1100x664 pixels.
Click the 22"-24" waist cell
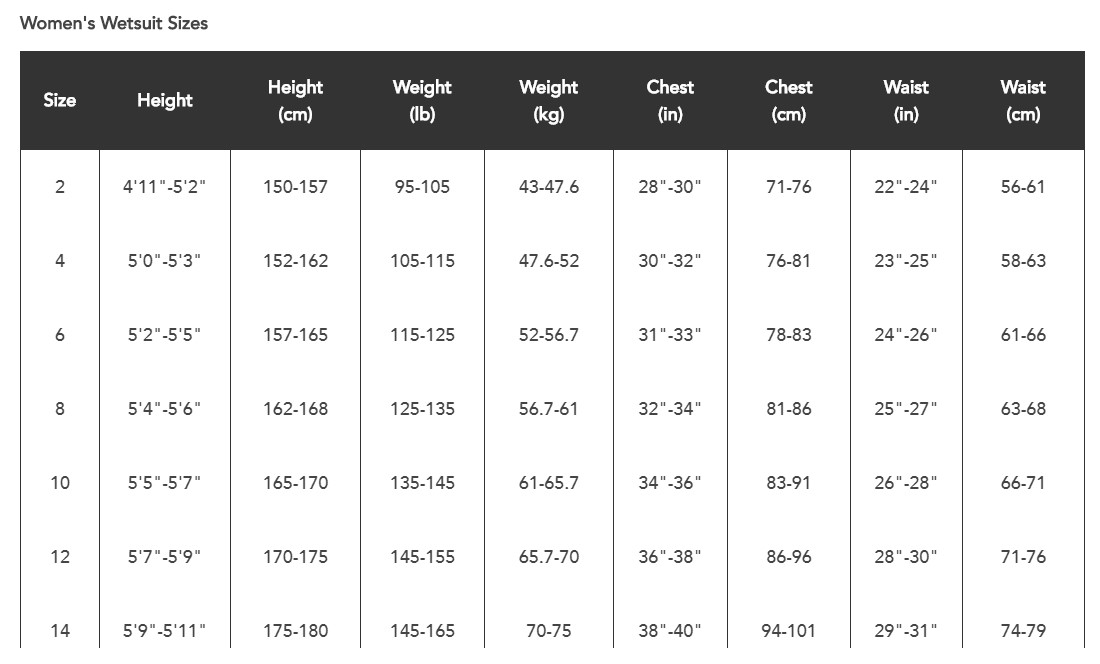coord(906,187)
